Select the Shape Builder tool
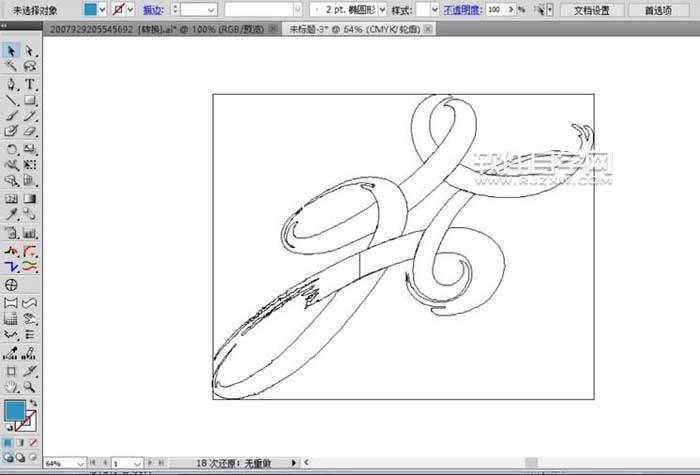Image resolution: width=700 pixels, height=475 pixels. click(11, 180)
